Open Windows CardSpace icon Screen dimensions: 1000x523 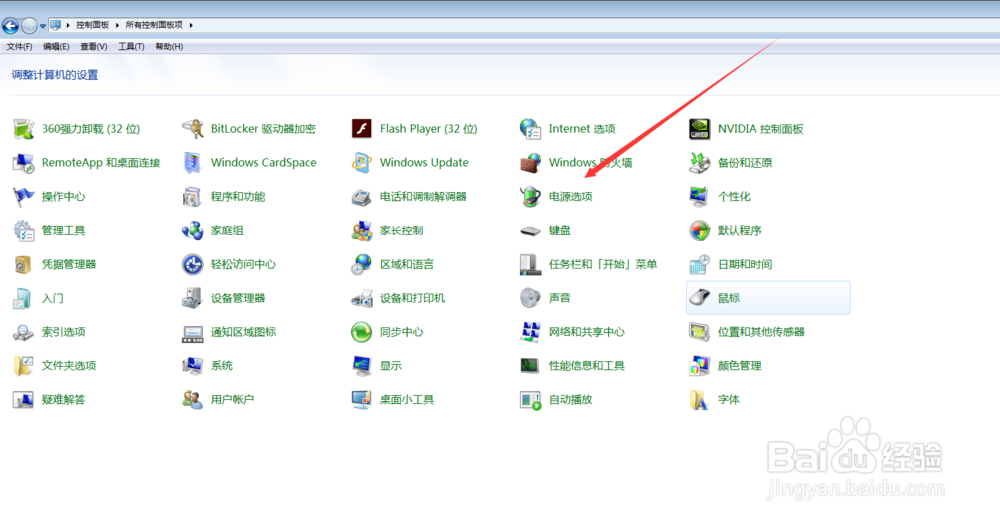pos(193,163)
